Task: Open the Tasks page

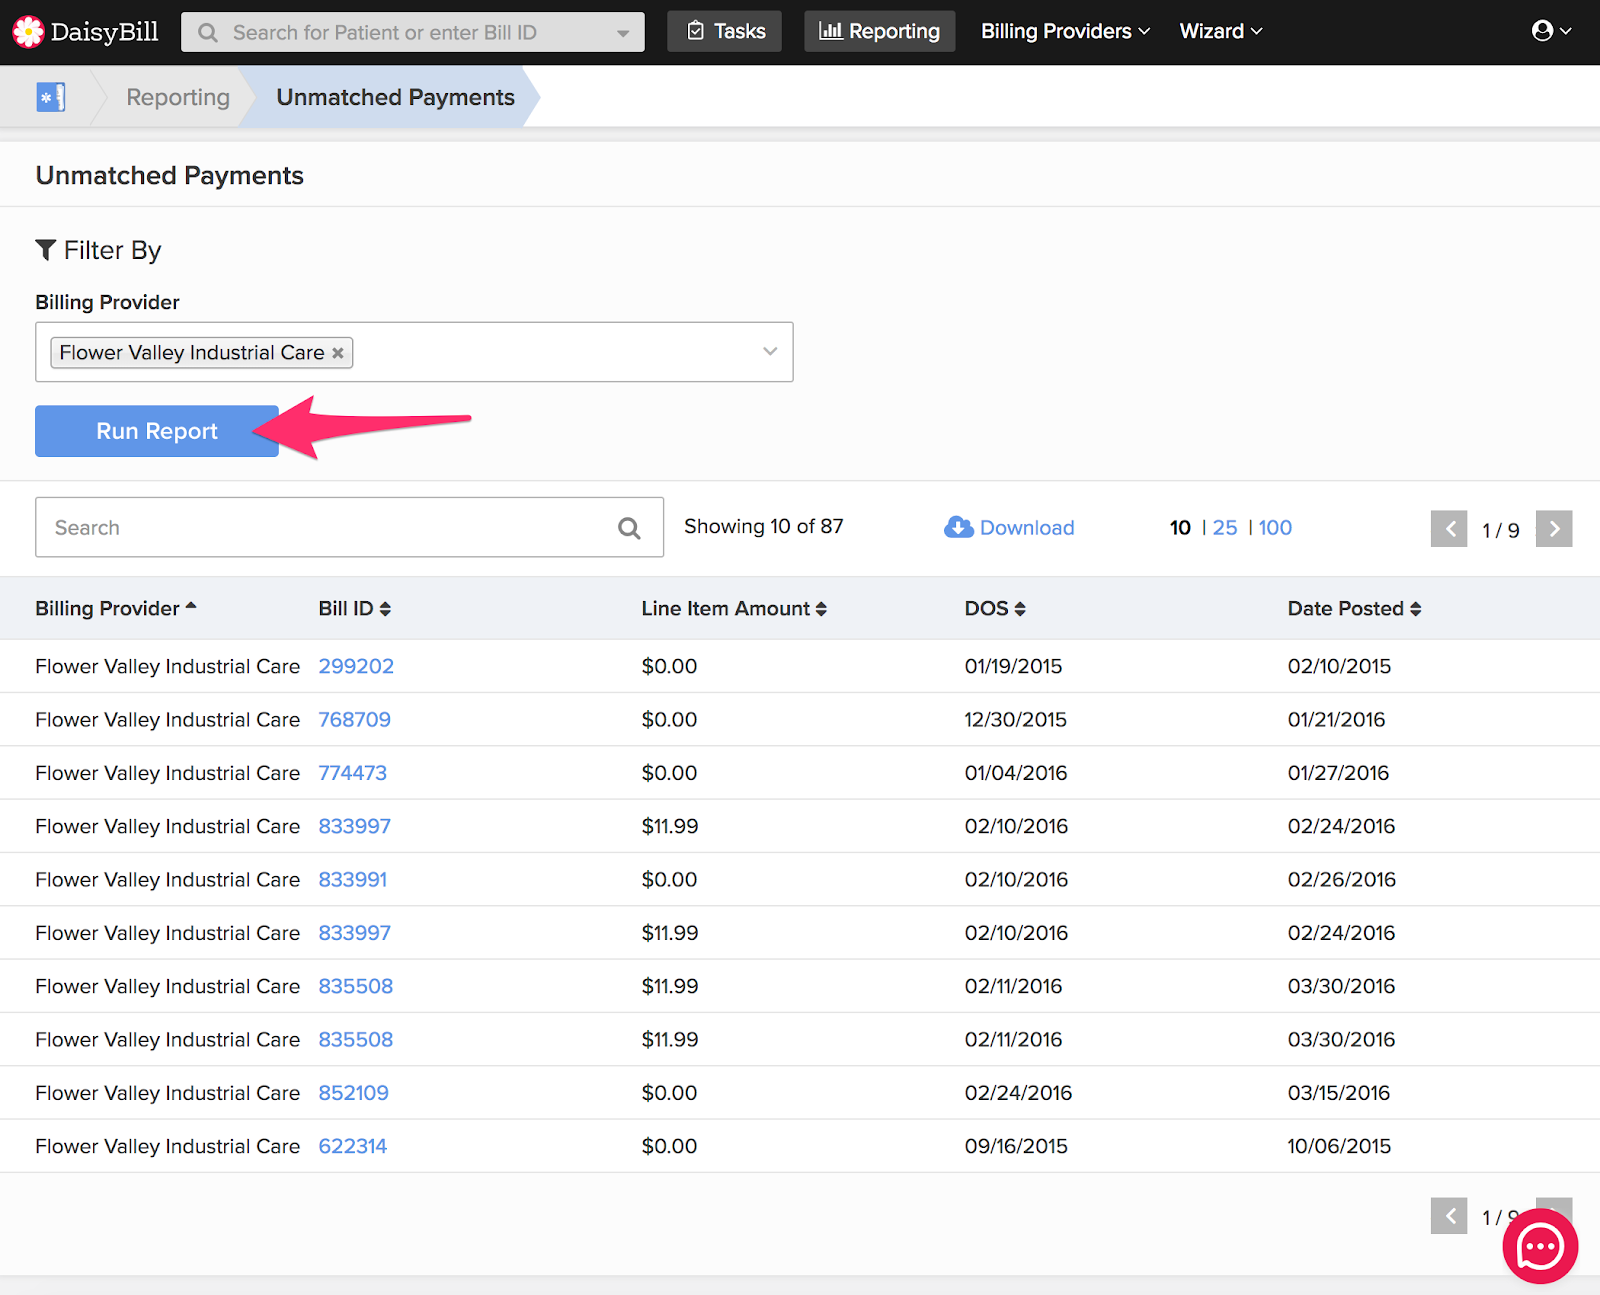Action: (x=725, y=31)
